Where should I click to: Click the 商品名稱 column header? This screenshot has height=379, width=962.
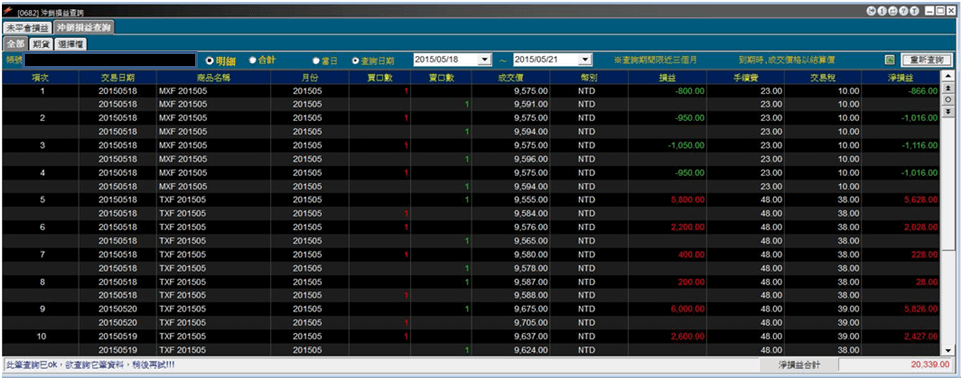point(214,77)
